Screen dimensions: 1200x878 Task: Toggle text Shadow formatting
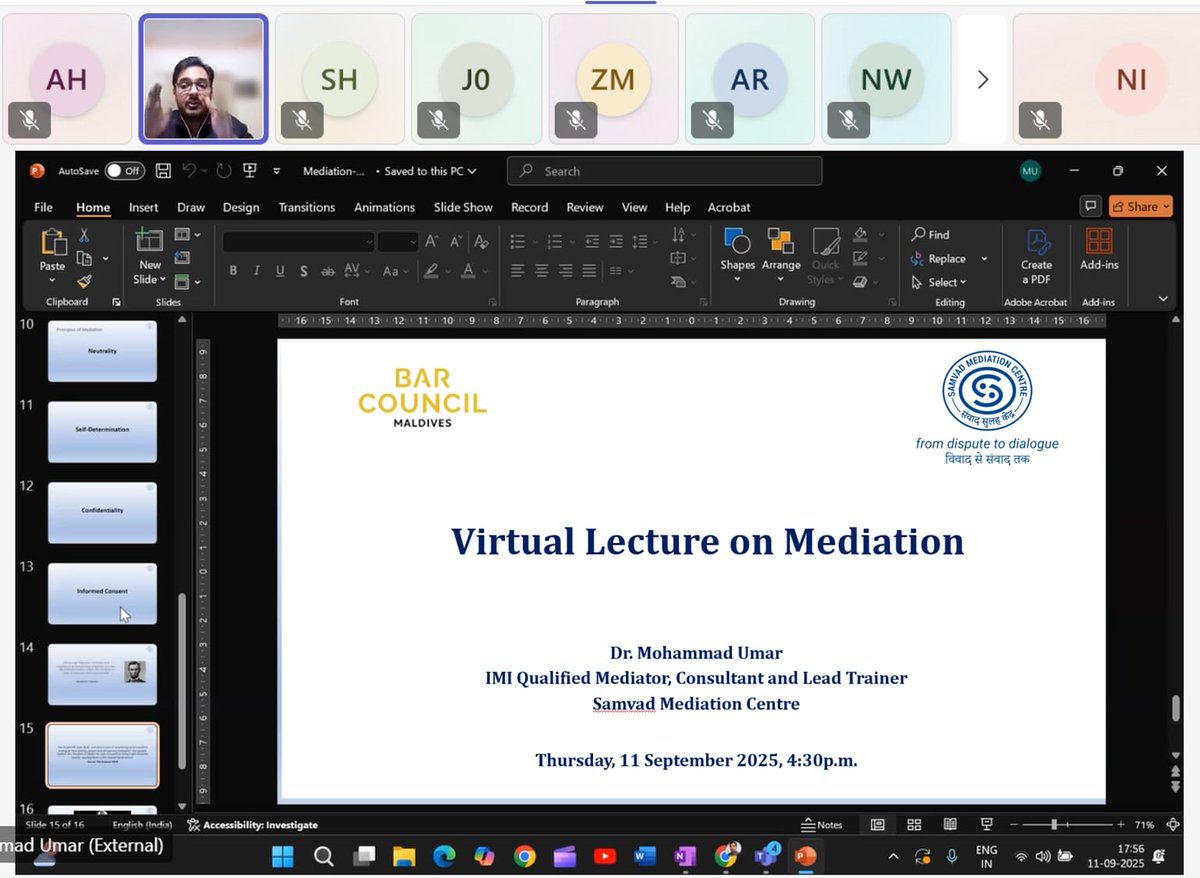coord(303,271)
